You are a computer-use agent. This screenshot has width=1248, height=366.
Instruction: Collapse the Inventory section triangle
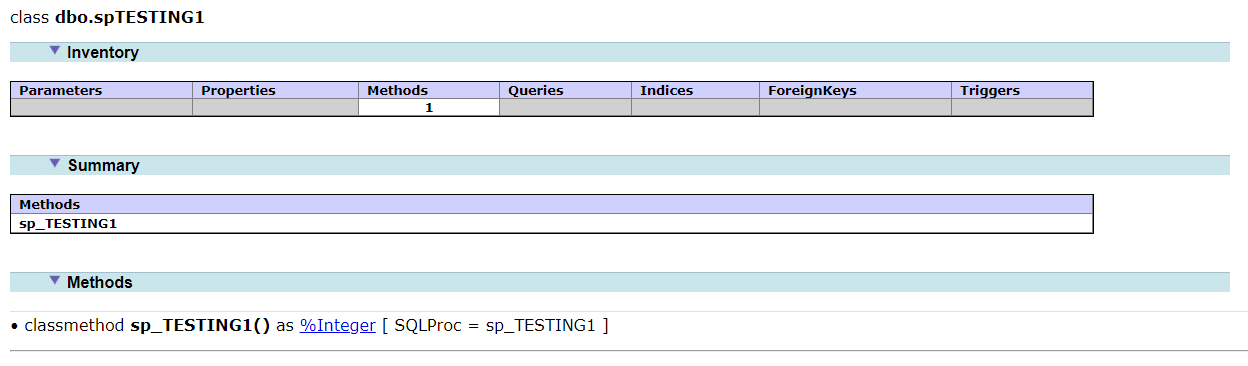coord(55,50)
